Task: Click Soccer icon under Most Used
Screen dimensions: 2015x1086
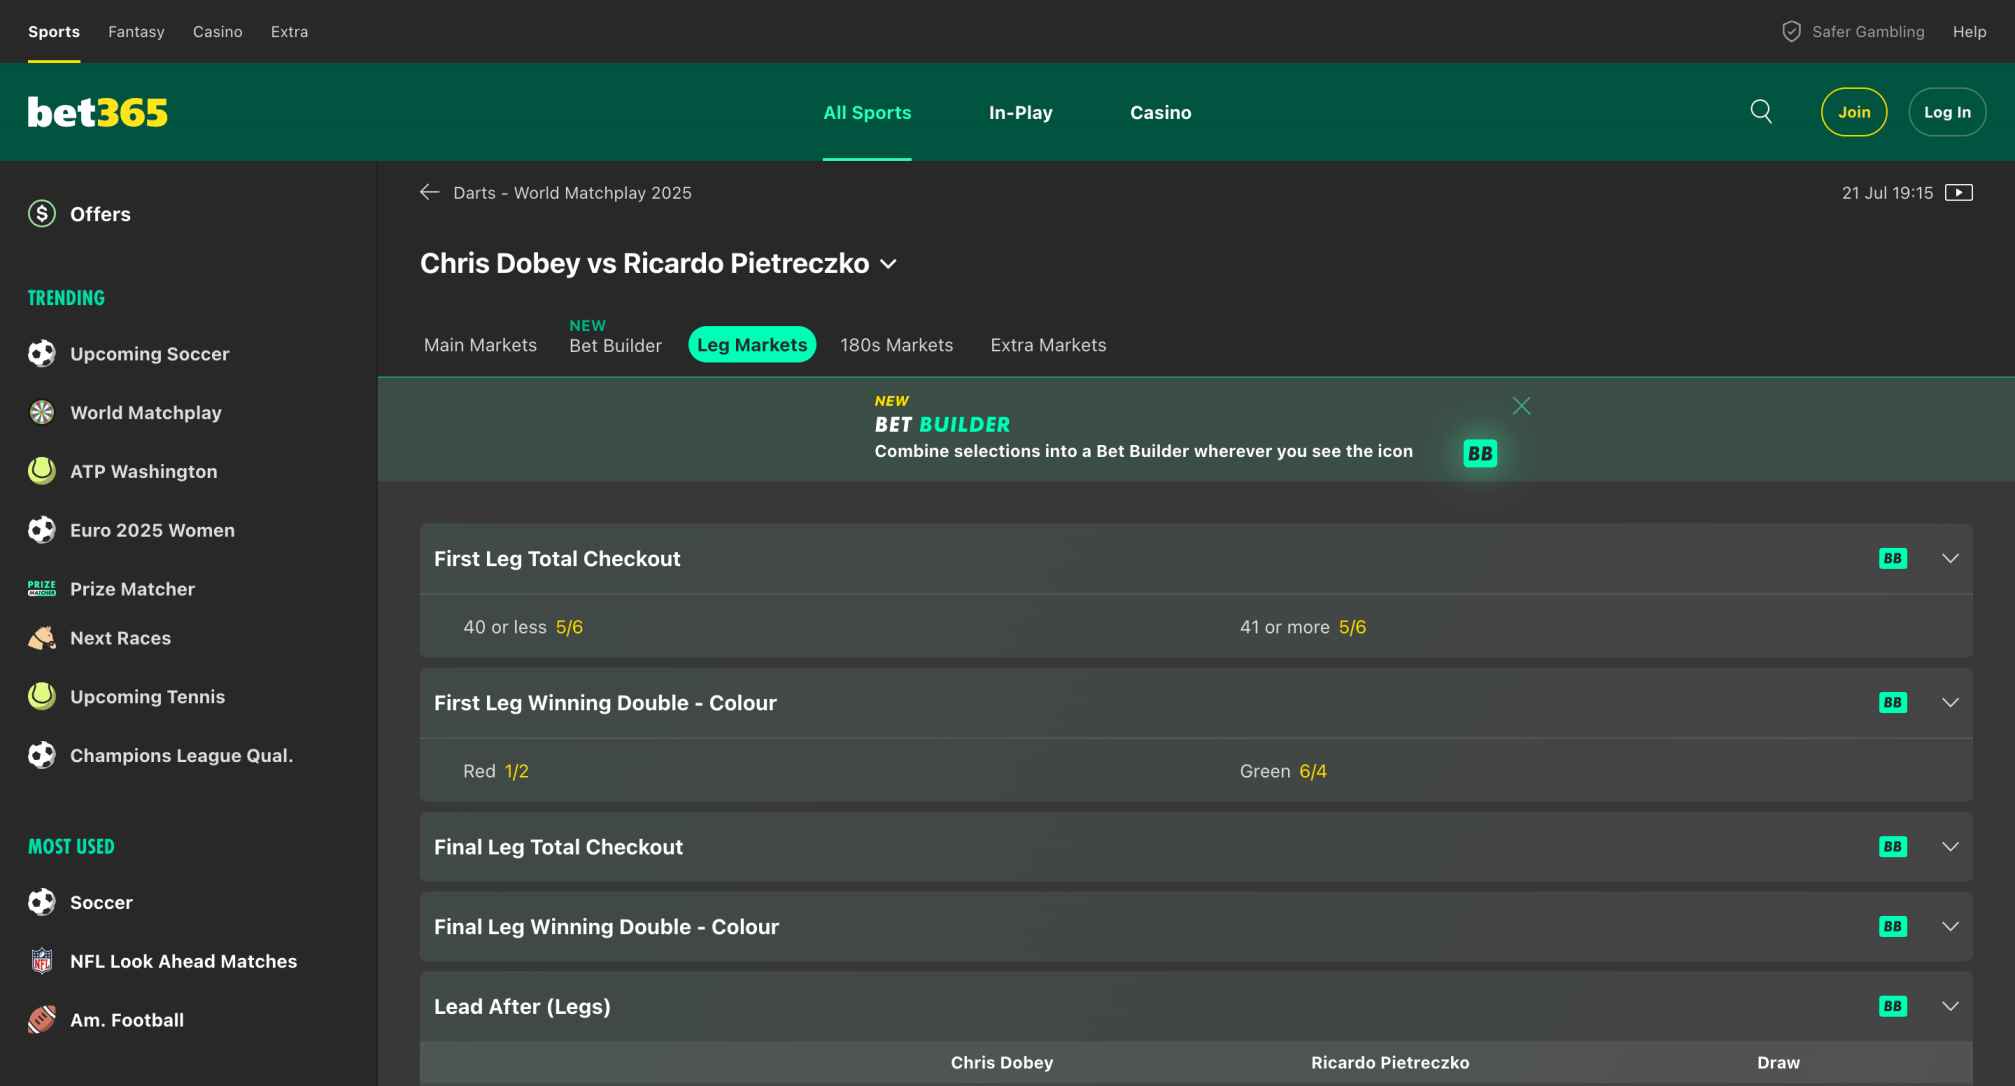Action: (42, 902)
